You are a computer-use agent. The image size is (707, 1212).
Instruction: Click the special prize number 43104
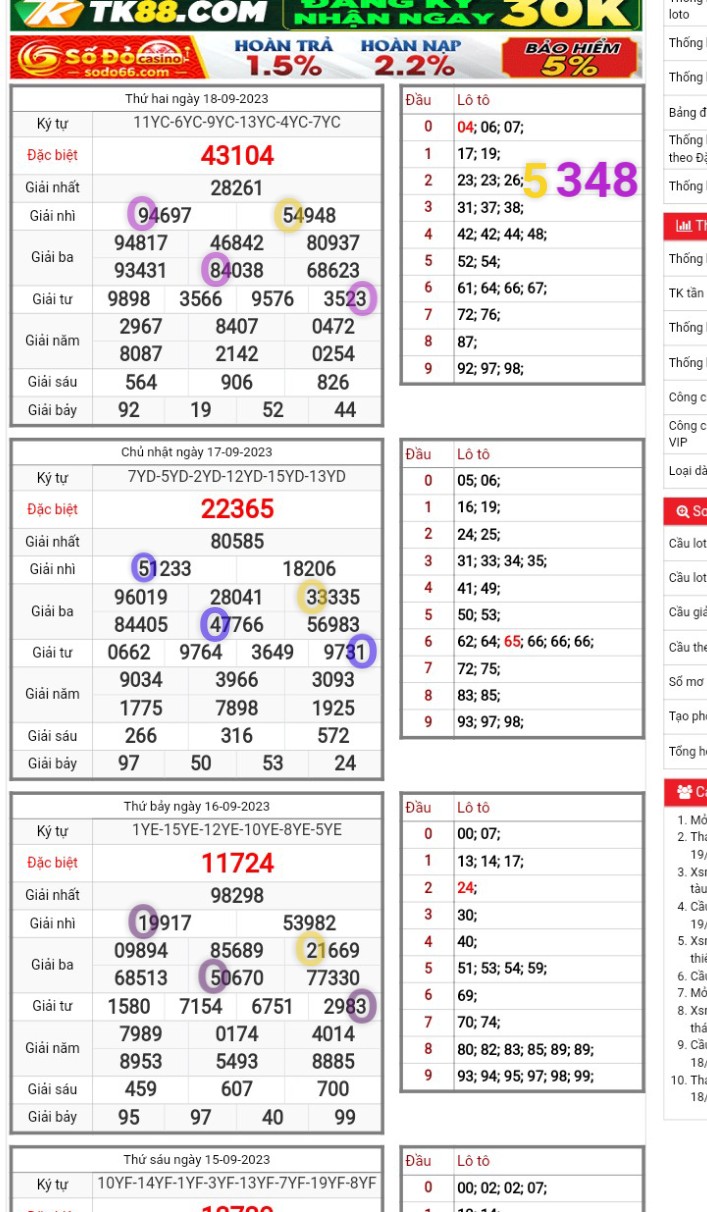pyautogui.click(x=237, y=155)
